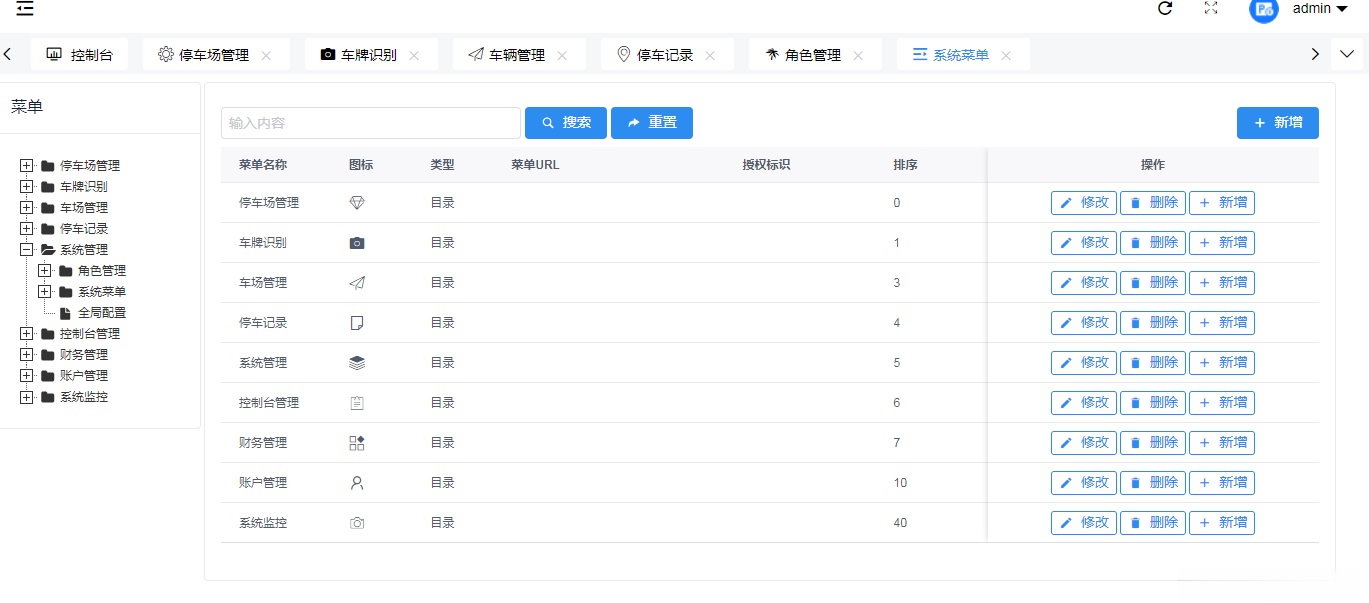Expand 角色管理 tree node
The height and width of the screenshot is (603, 1369).
(45, 271)
